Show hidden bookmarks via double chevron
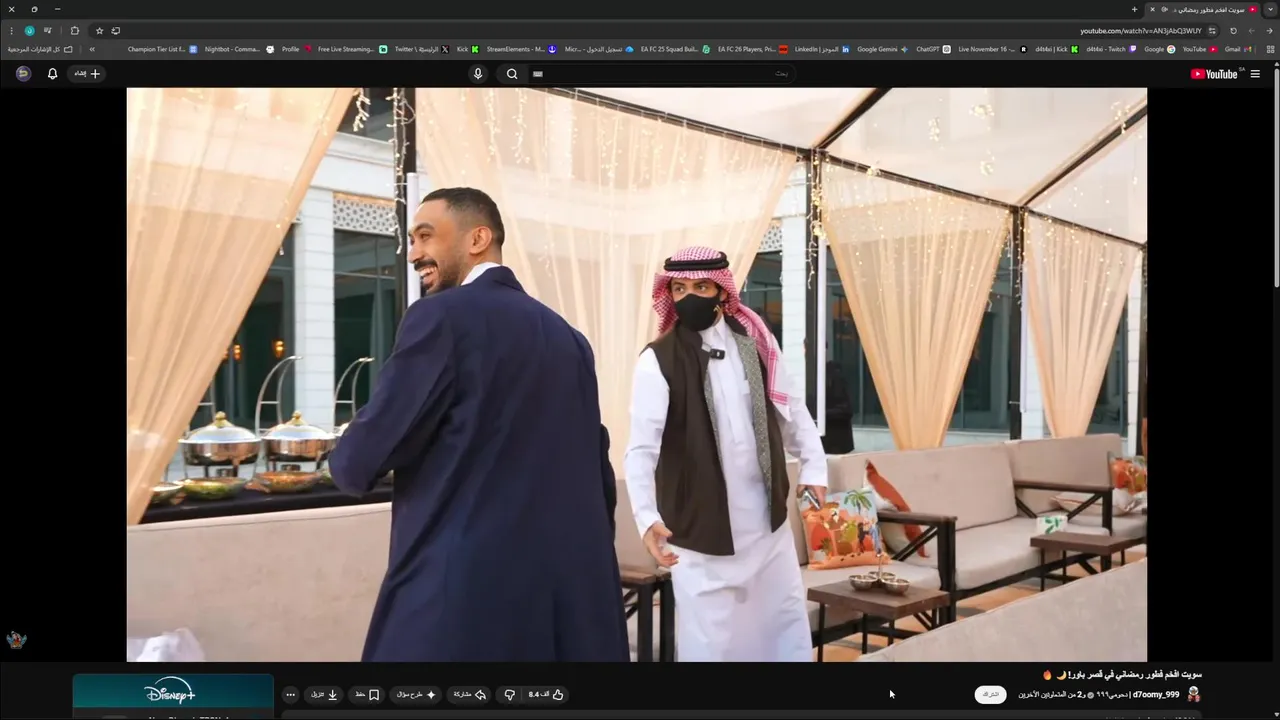Viewport: 1280px width, 720px height. click(x=92, y=49)
